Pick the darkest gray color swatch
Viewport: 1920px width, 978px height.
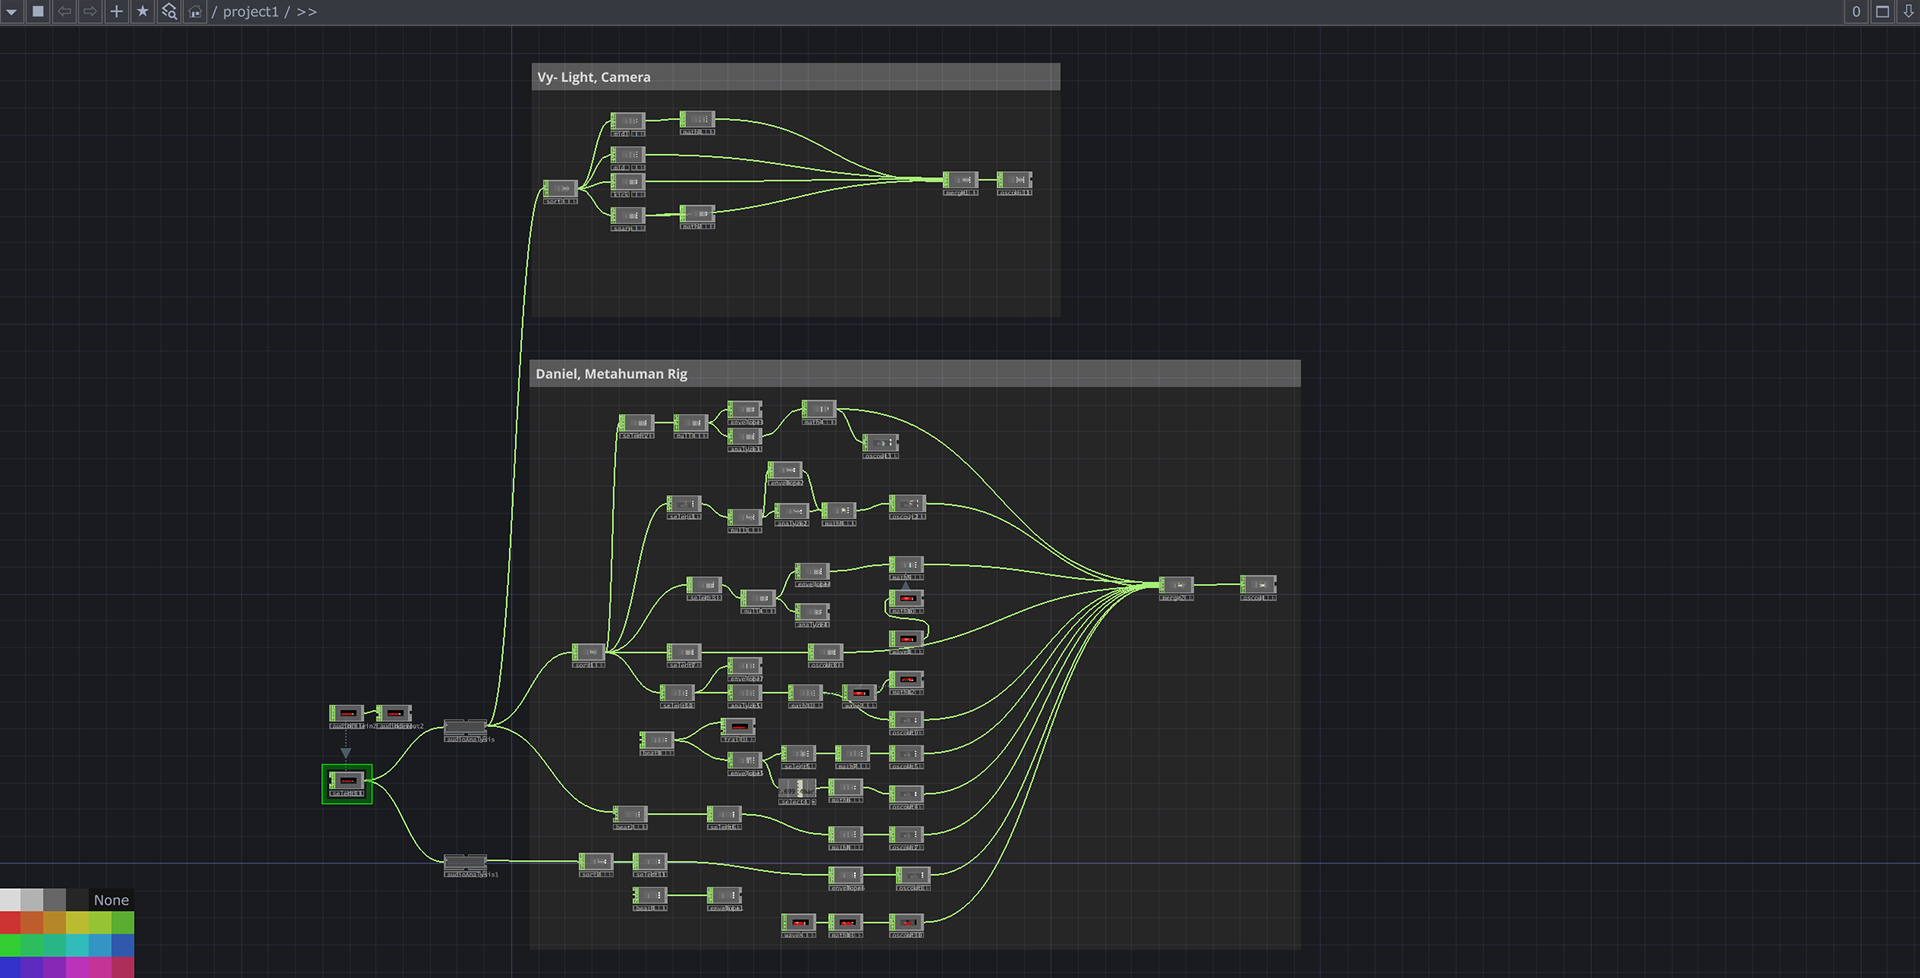coord(77,900)
